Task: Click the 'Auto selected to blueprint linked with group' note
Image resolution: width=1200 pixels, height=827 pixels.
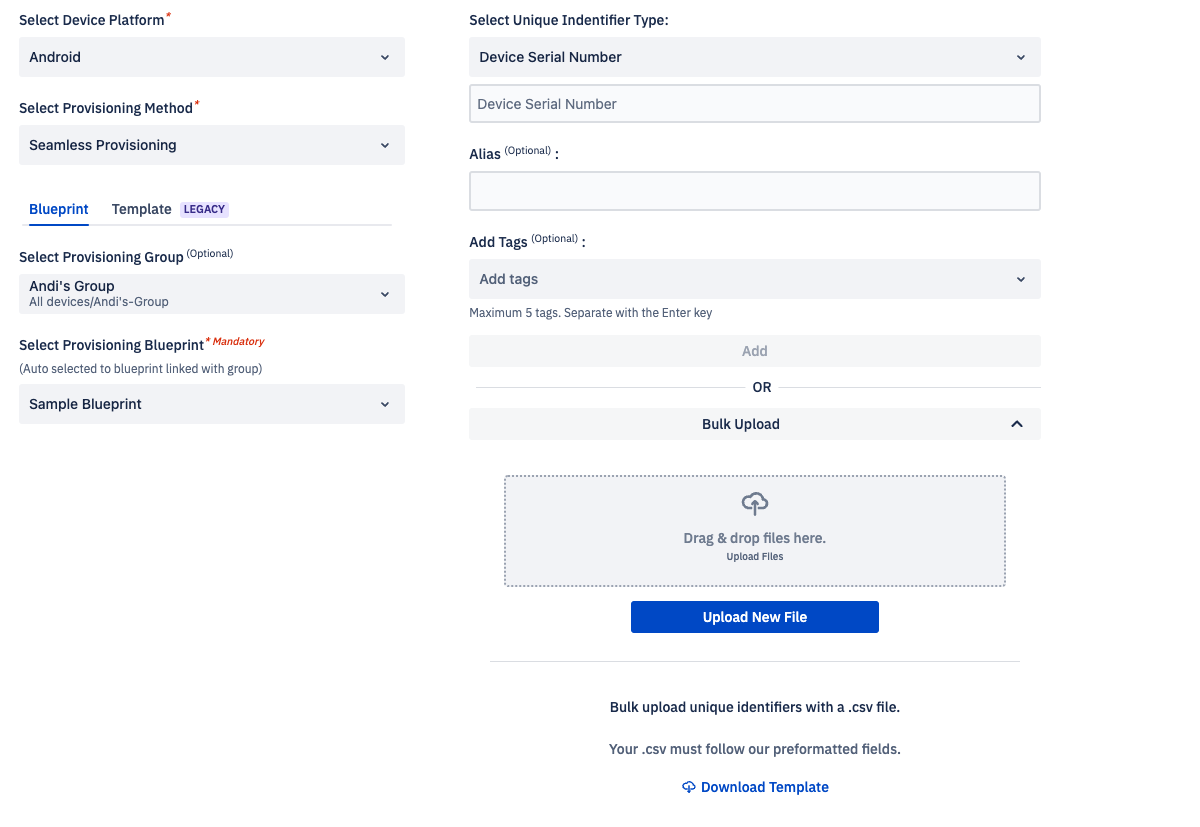Action: 140,369
